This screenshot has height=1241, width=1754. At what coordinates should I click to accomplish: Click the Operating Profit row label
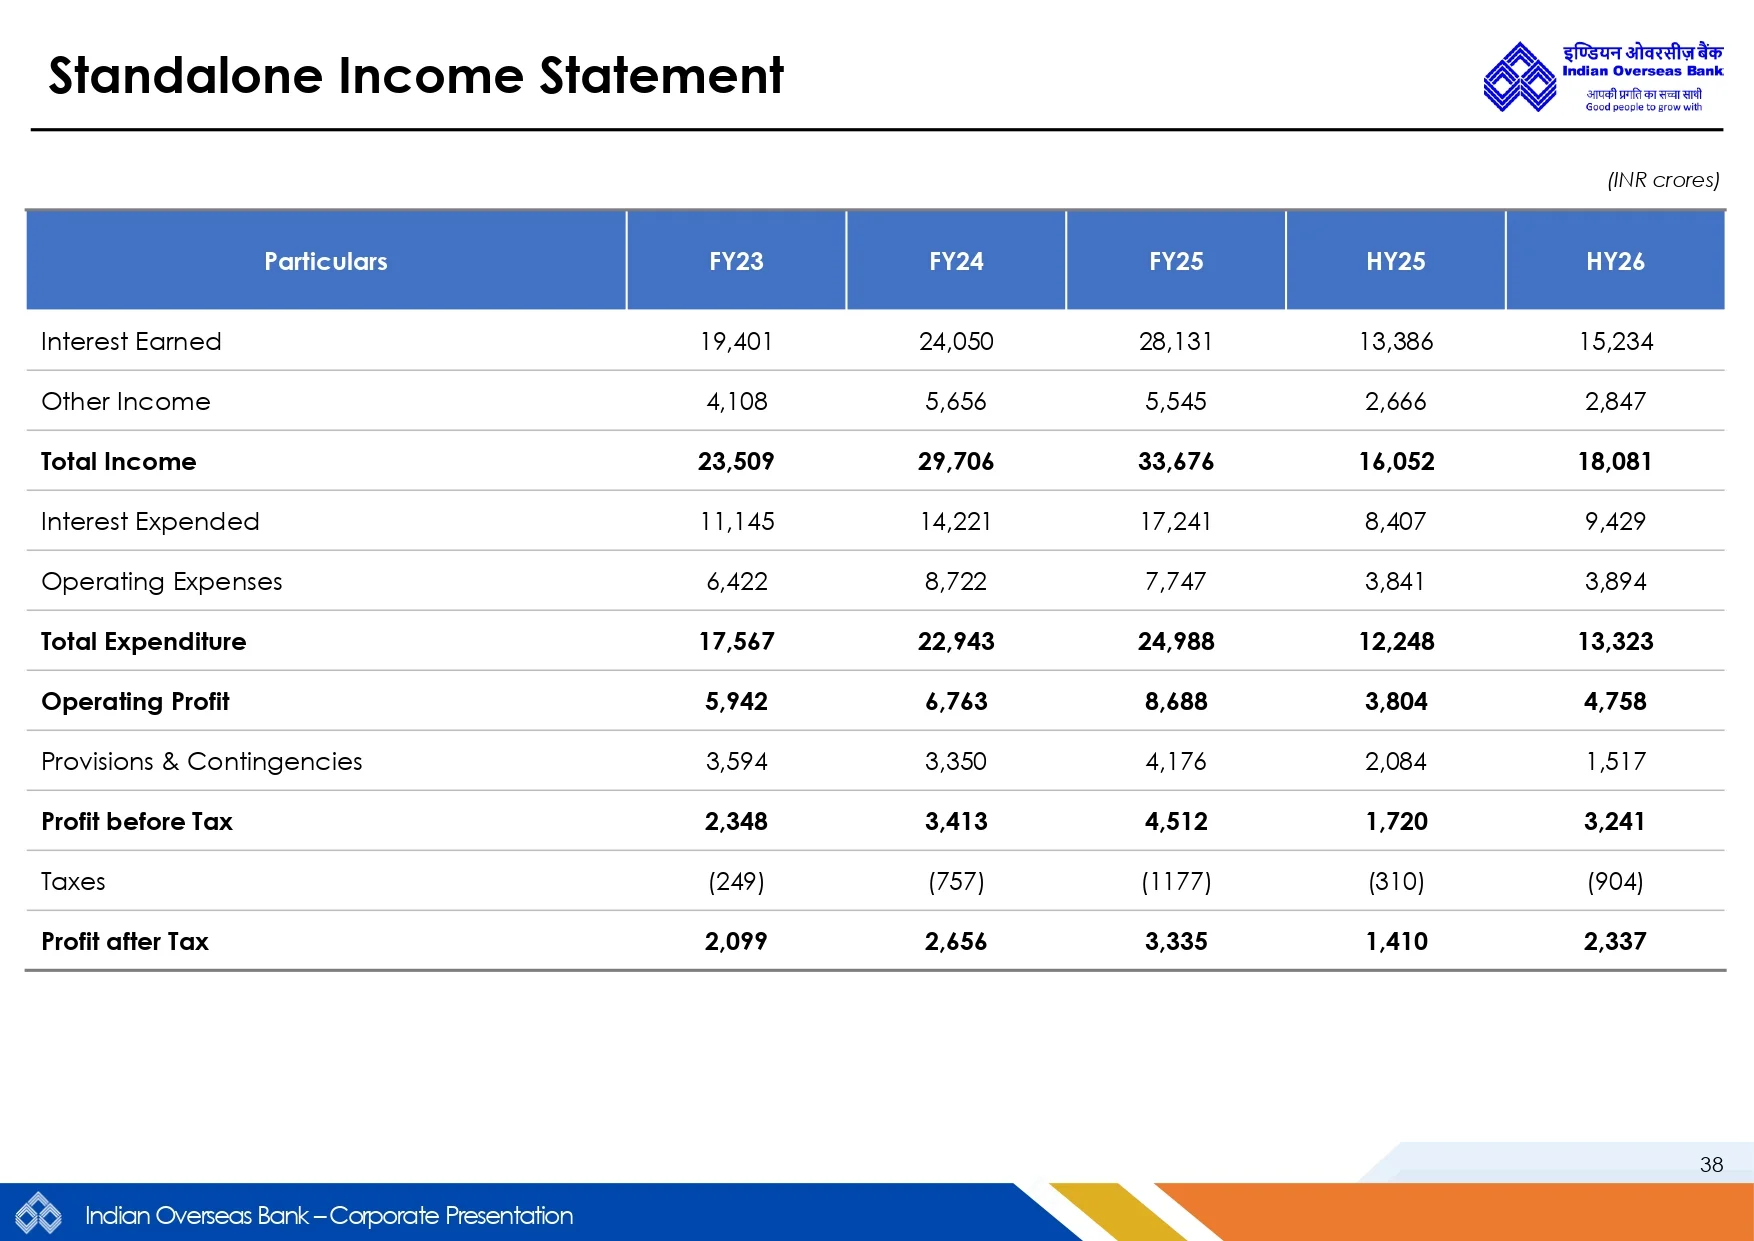click(x=135, y=701)
